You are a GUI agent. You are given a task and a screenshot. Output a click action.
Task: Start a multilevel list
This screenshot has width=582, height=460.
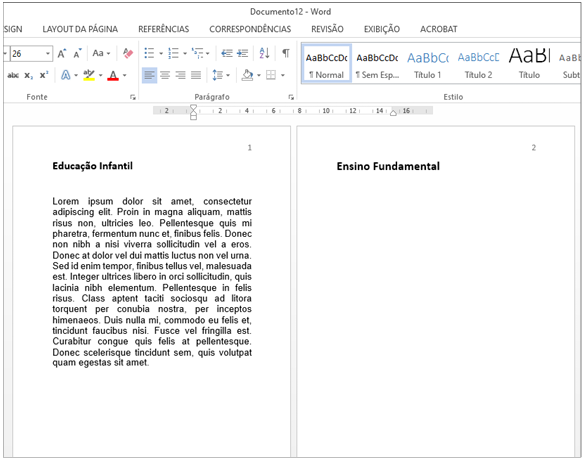click(x=197, y=53)
